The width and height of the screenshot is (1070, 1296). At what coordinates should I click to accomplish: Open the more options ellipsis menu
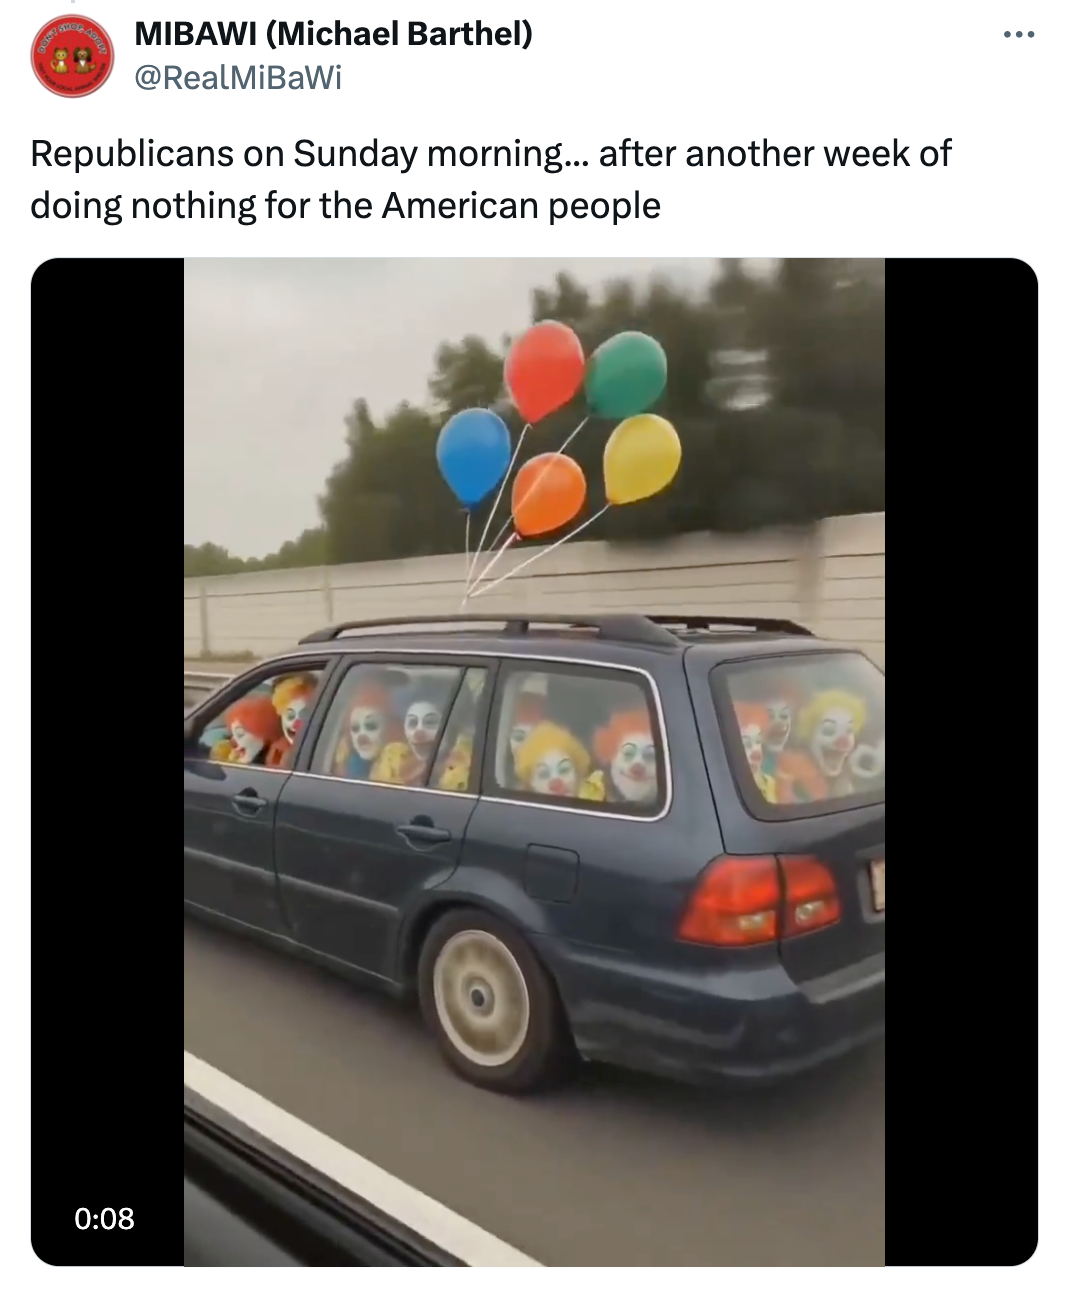pyautogui.click(x=1018, y=35)
